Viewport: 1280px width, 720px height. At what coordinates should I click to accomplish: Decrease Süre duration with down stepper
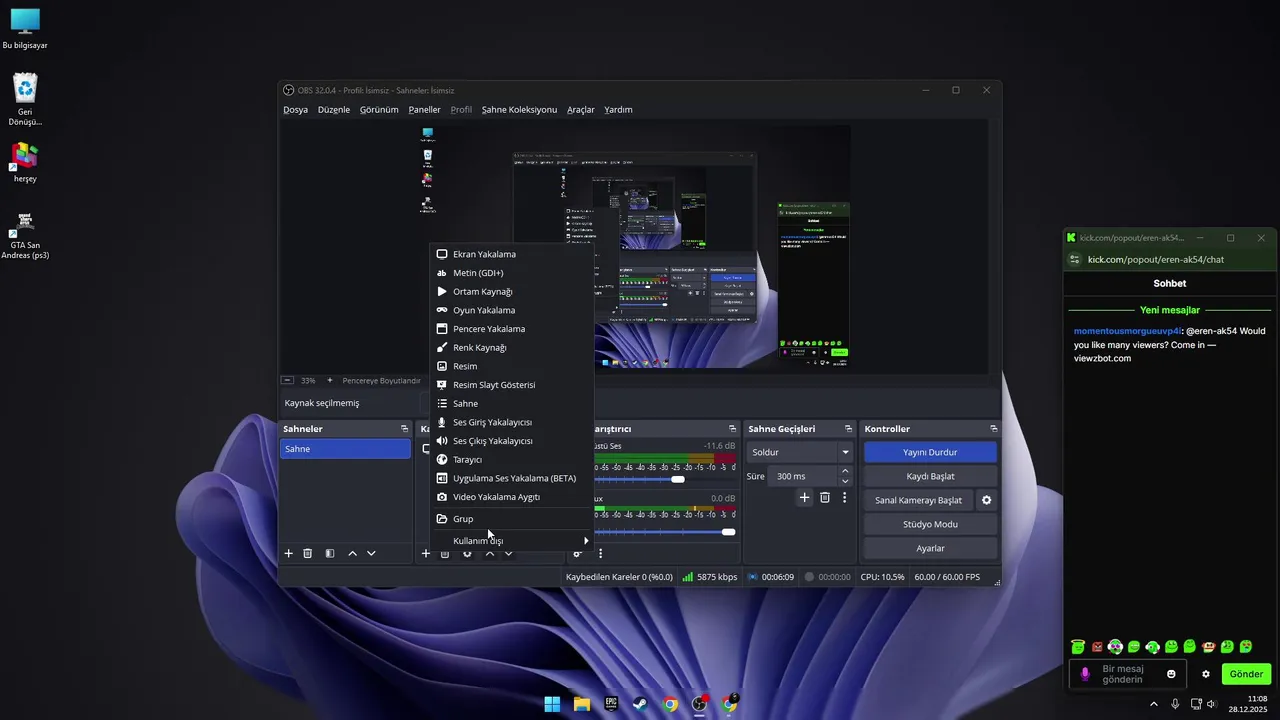(845, 481)
